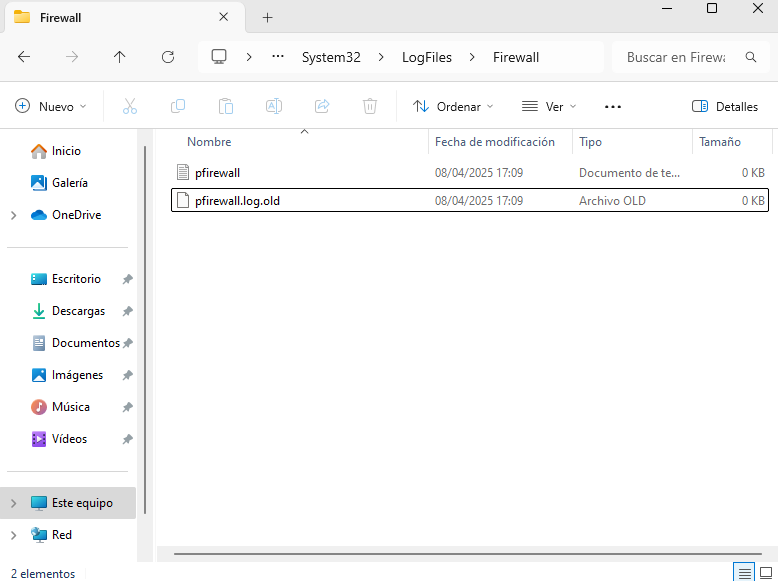778x581 pixels.
Task: Click the Rename icon in toolbar
Action: tap(274, 106)
